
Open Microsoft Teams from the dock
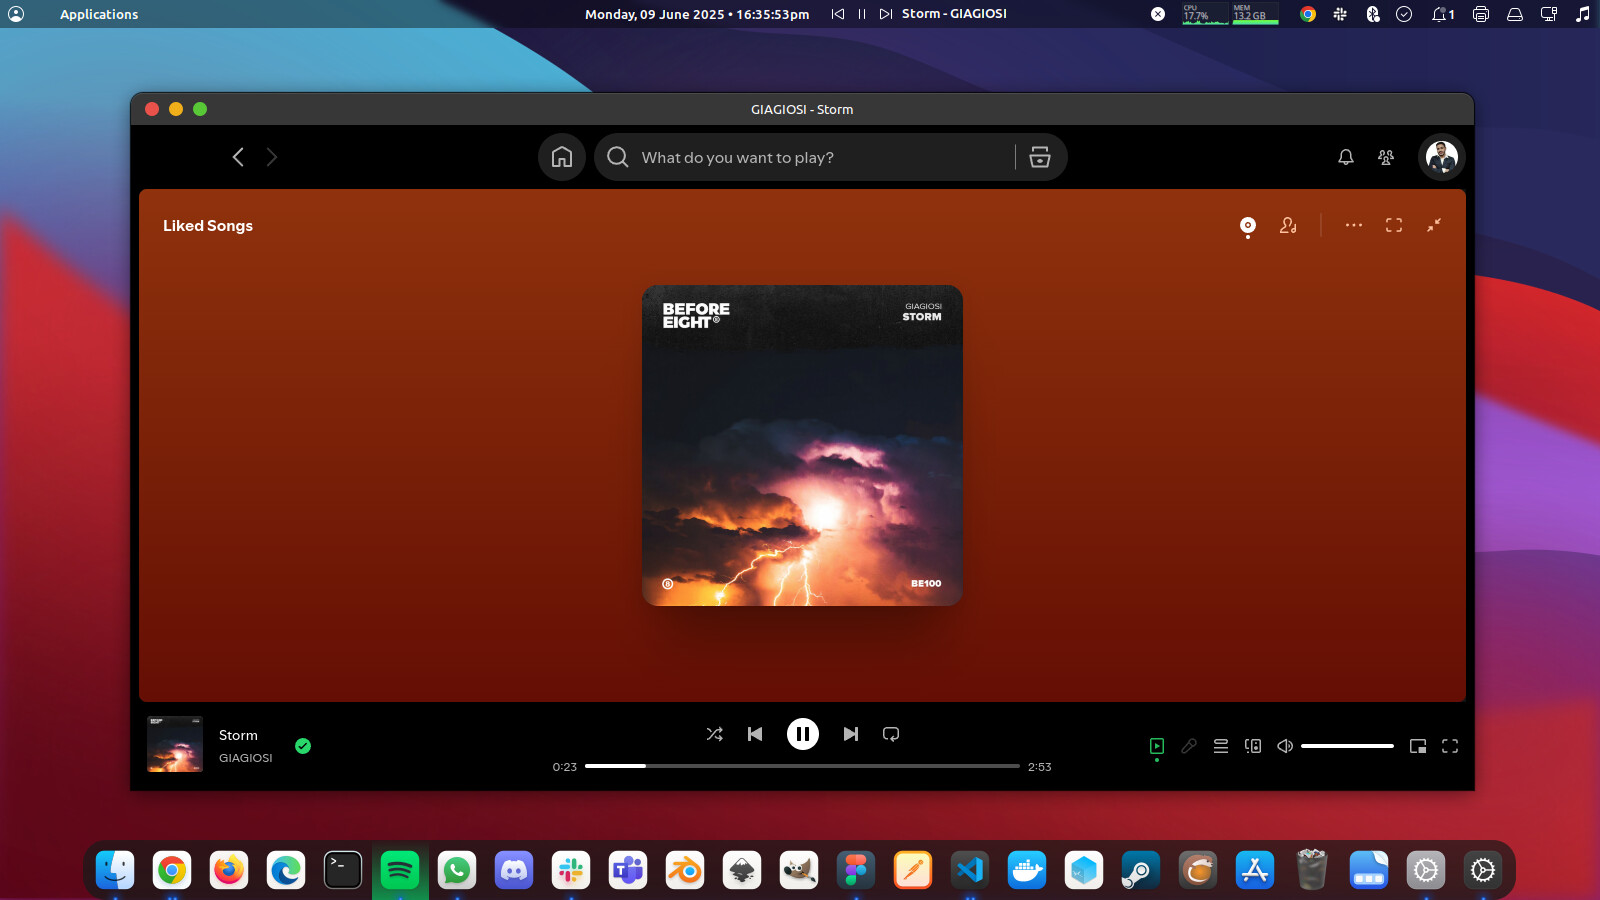pos(628,870)
